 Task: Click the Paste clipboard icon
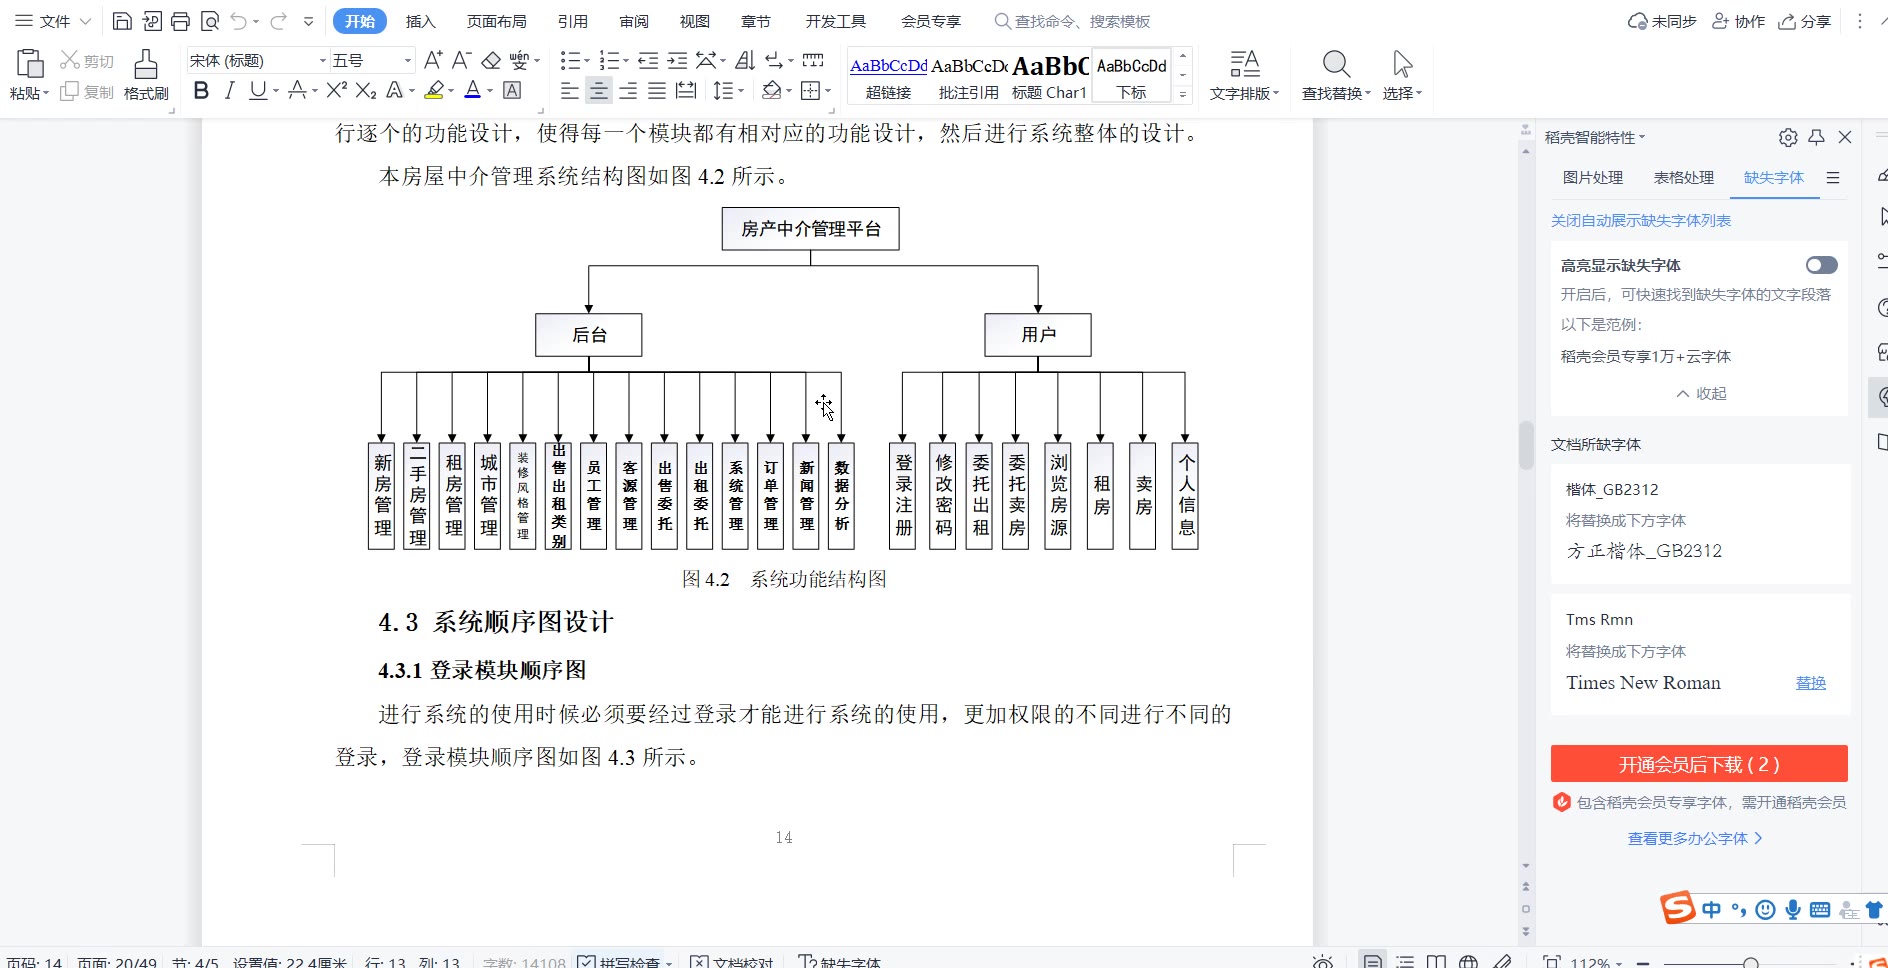[x=30, y=64]
